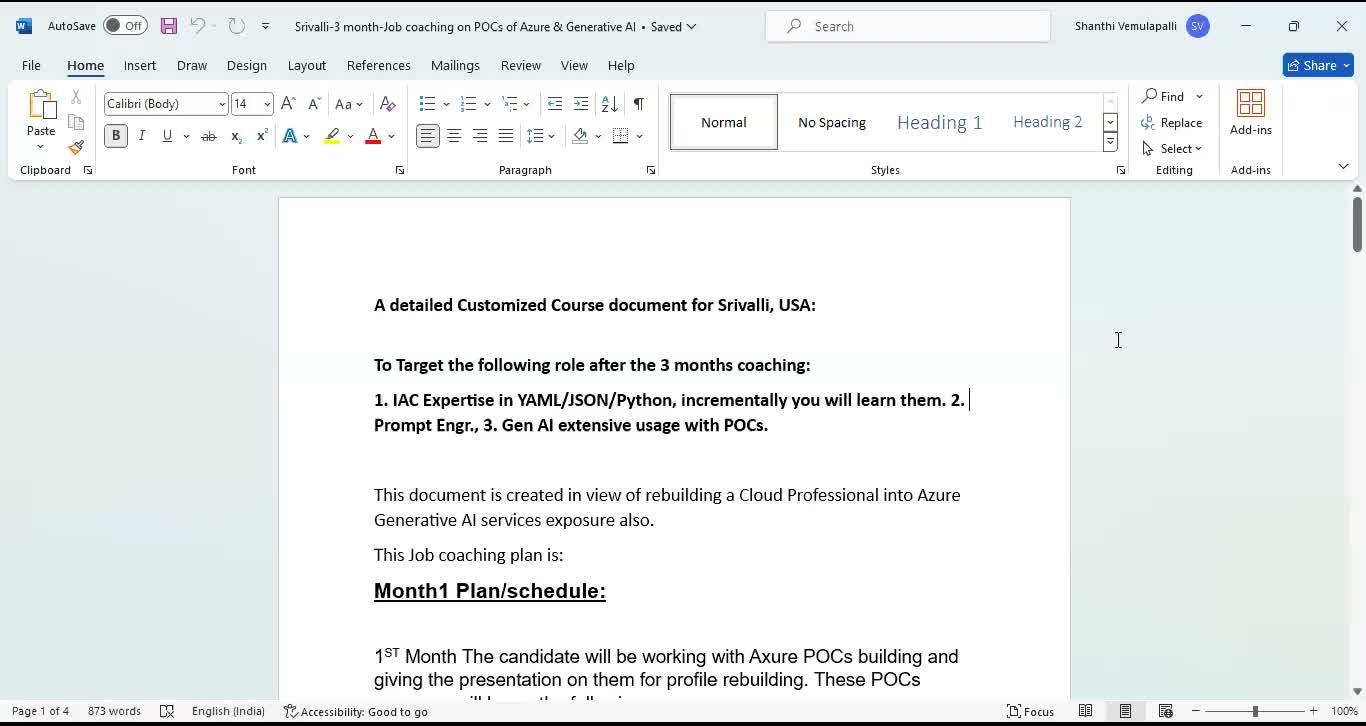
Task: Click the Copy icon in Clipboard group
Action: click(76, 122)
